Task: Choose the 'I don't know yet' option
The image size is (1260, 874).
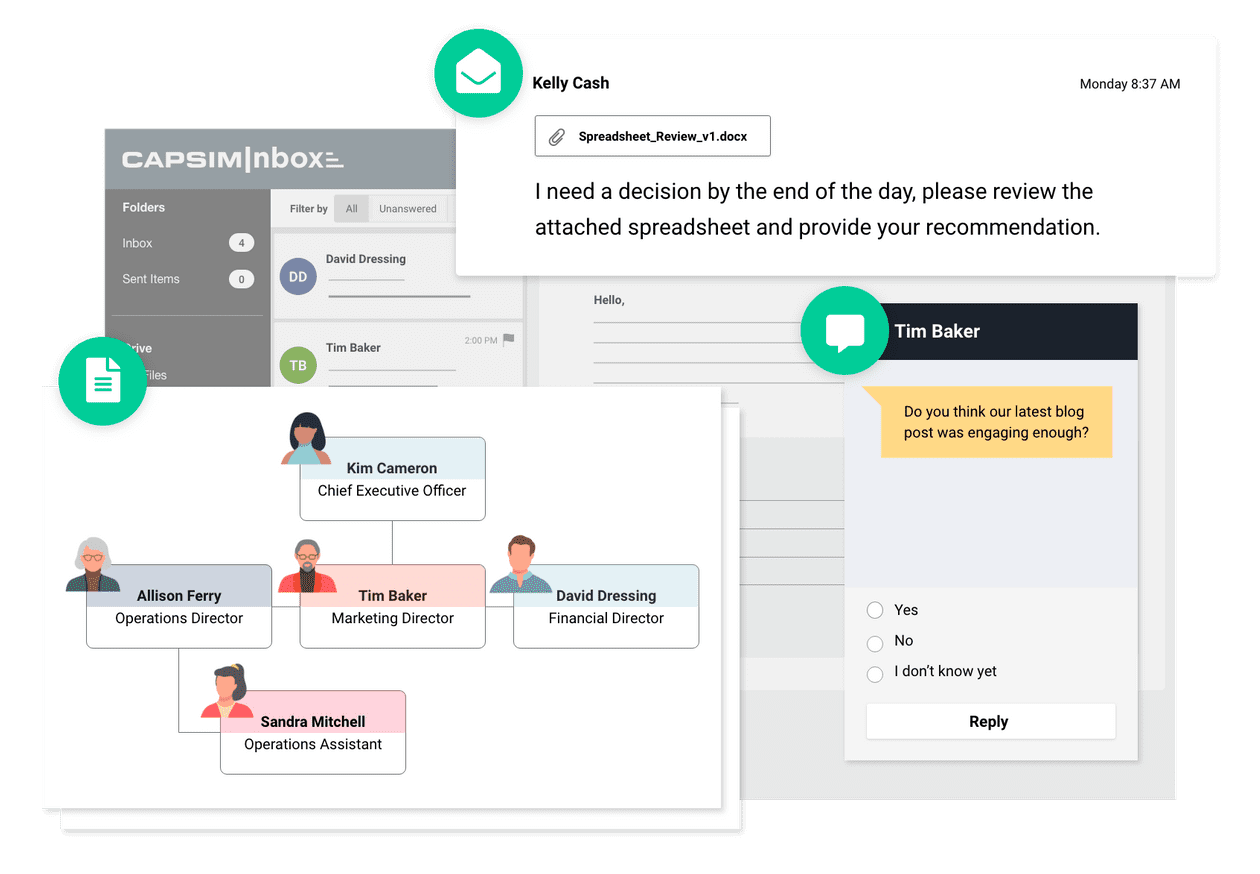Action: 875,674
